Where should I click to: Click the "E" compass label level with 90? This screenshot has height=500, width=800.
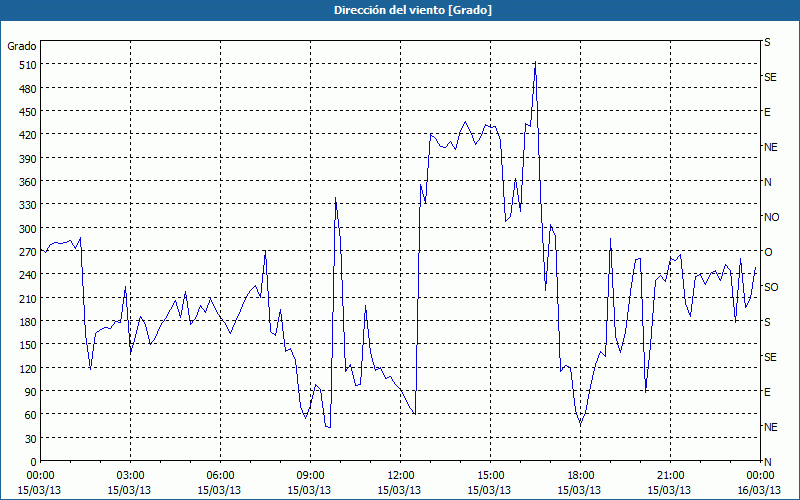point(767,392)
